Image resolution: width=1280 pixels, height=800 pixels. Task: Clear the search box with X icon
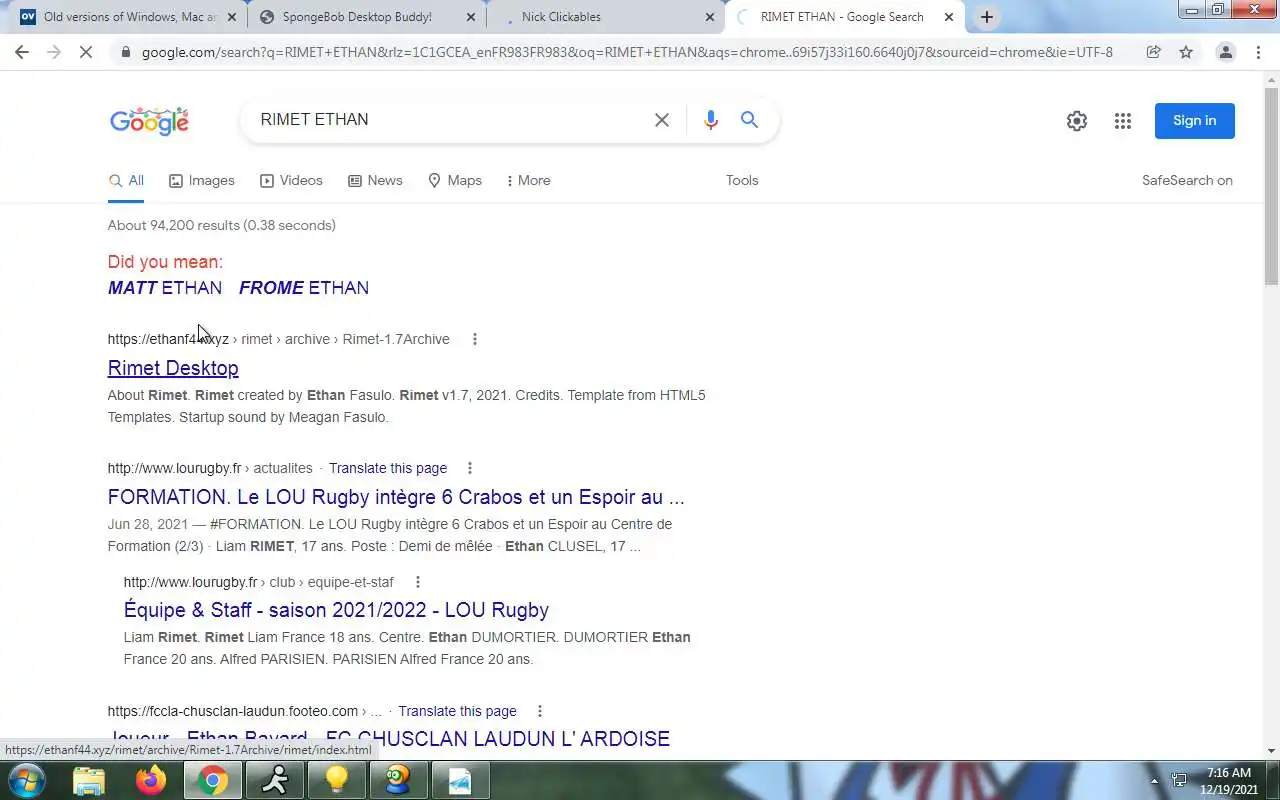click(662, 120)
